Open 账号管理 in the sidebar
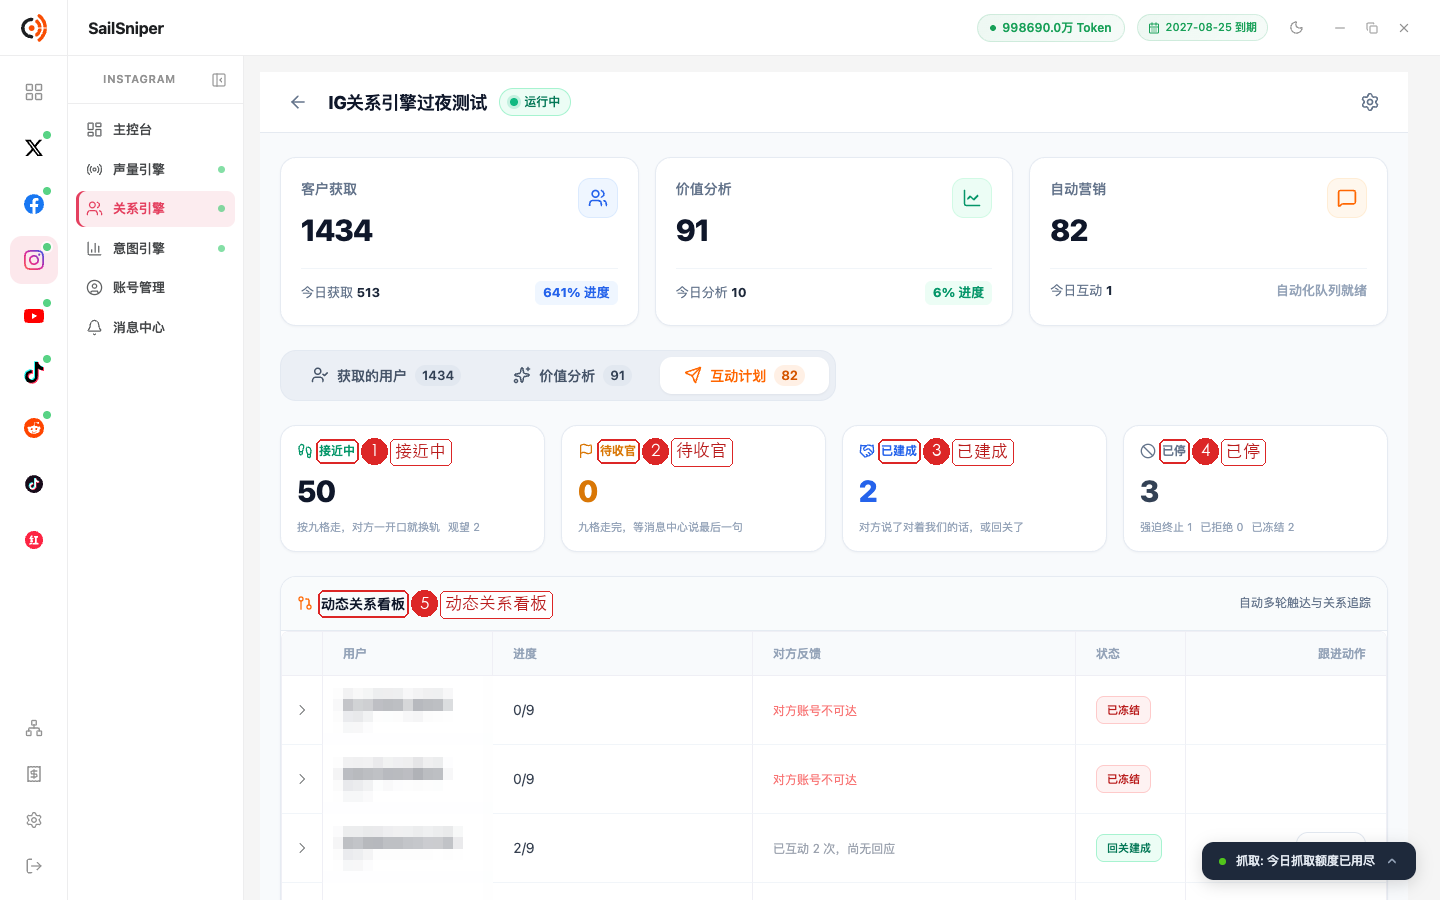Image resolution: width=1440 pixels, height=900 pixels. [x=156, y=287]
